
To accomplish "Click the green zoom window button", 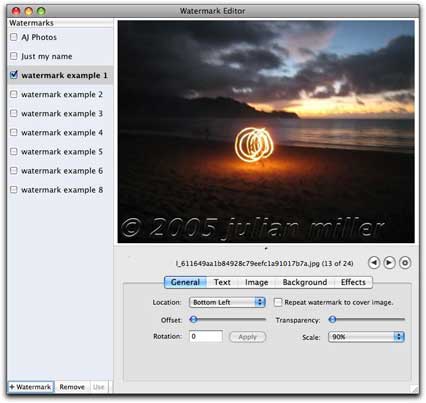I will coord(41,11).
